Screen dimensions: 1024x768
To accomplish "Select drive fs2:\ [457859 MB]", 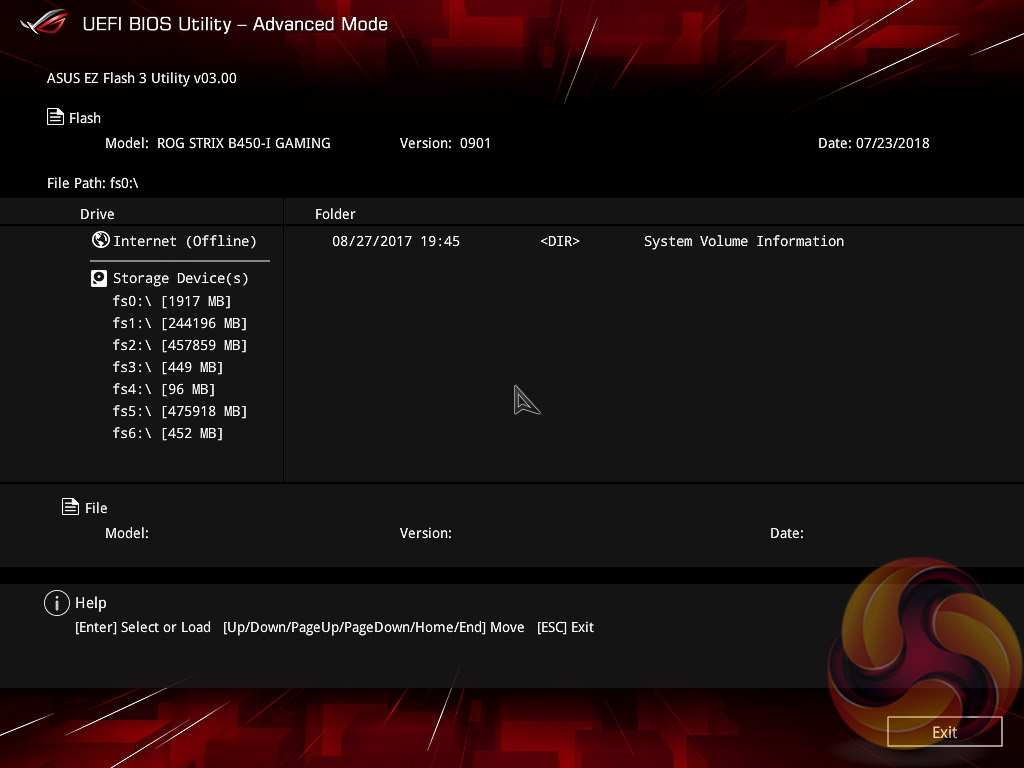I will tap(180, 345).
